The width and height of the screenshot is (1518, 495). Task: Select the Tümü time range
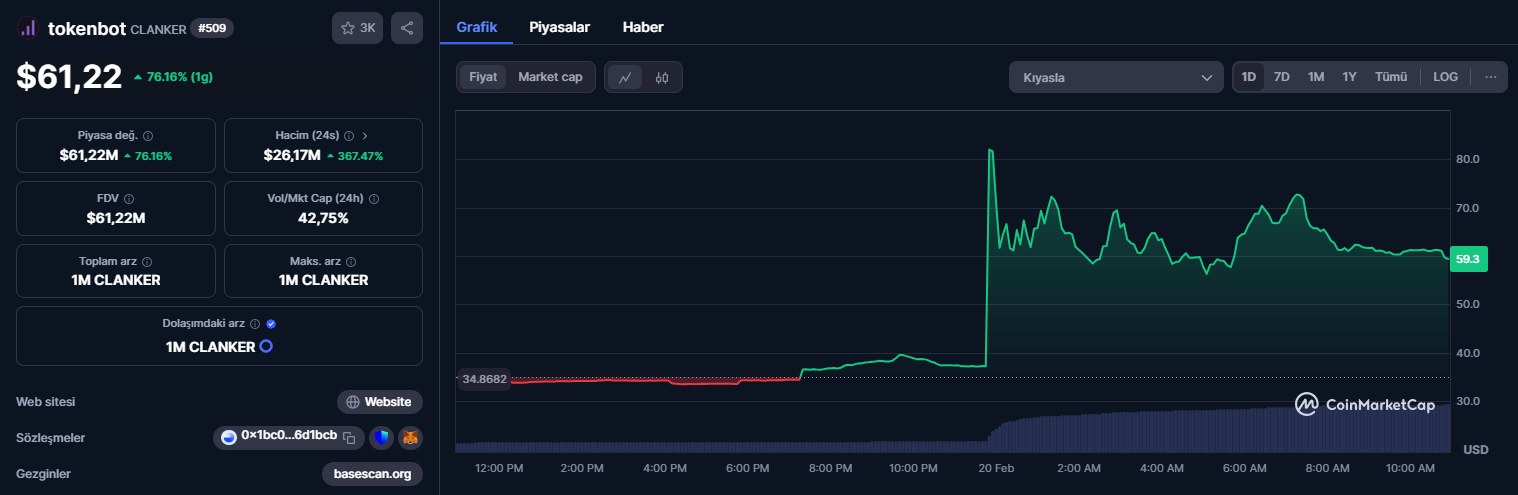coord(1391,77)
